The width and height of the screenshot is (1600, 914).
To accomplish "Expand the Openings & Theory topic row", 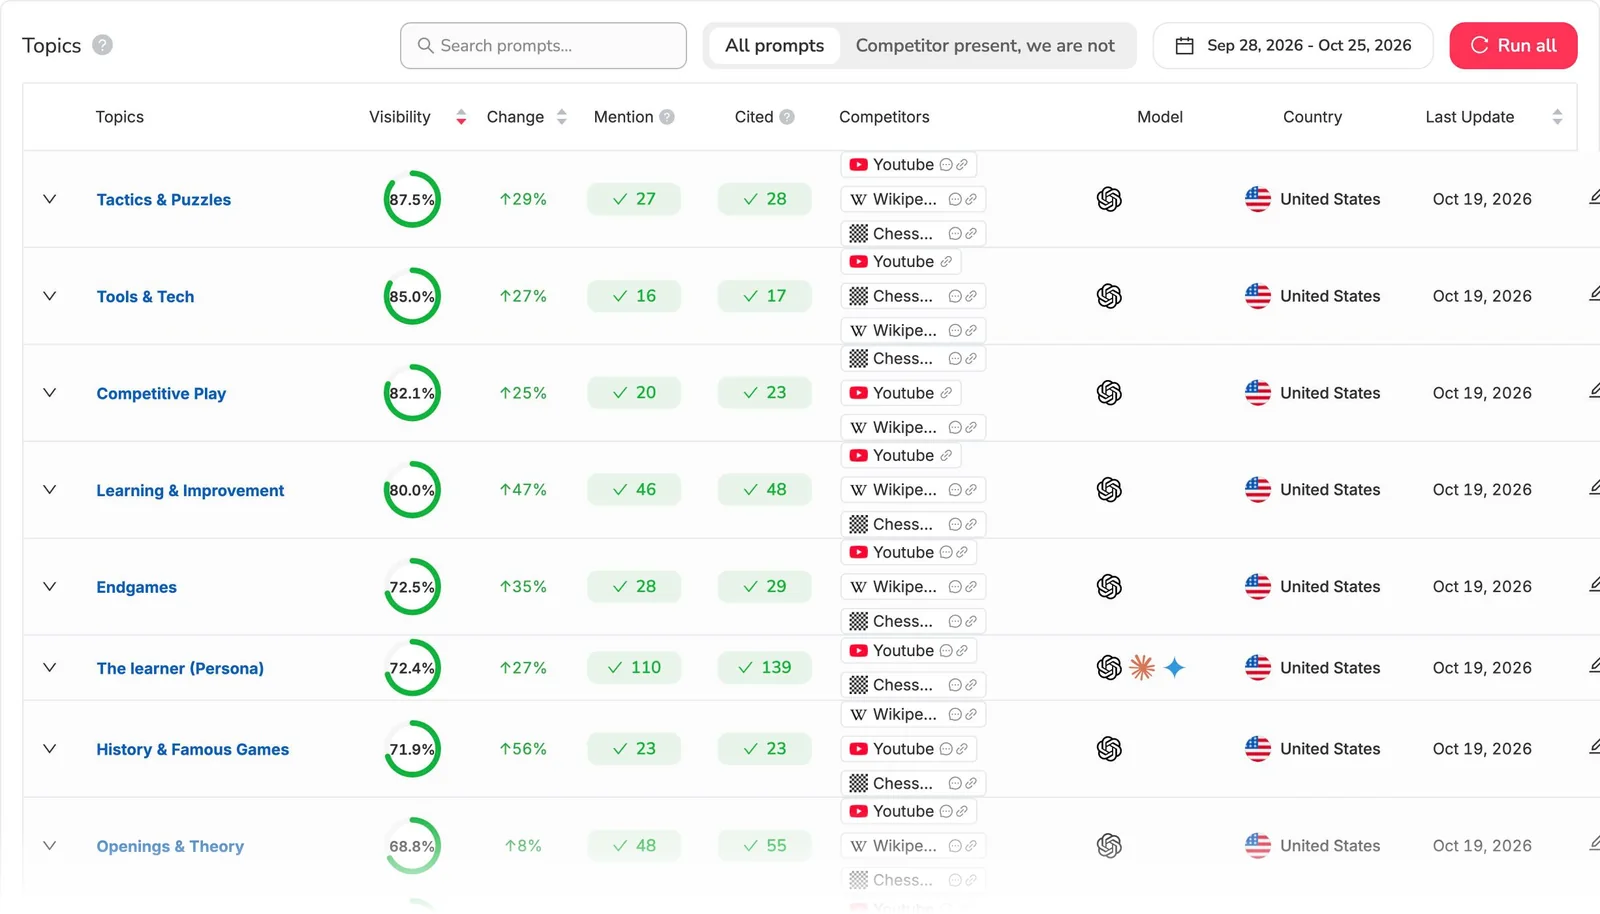I will point(49,845).
